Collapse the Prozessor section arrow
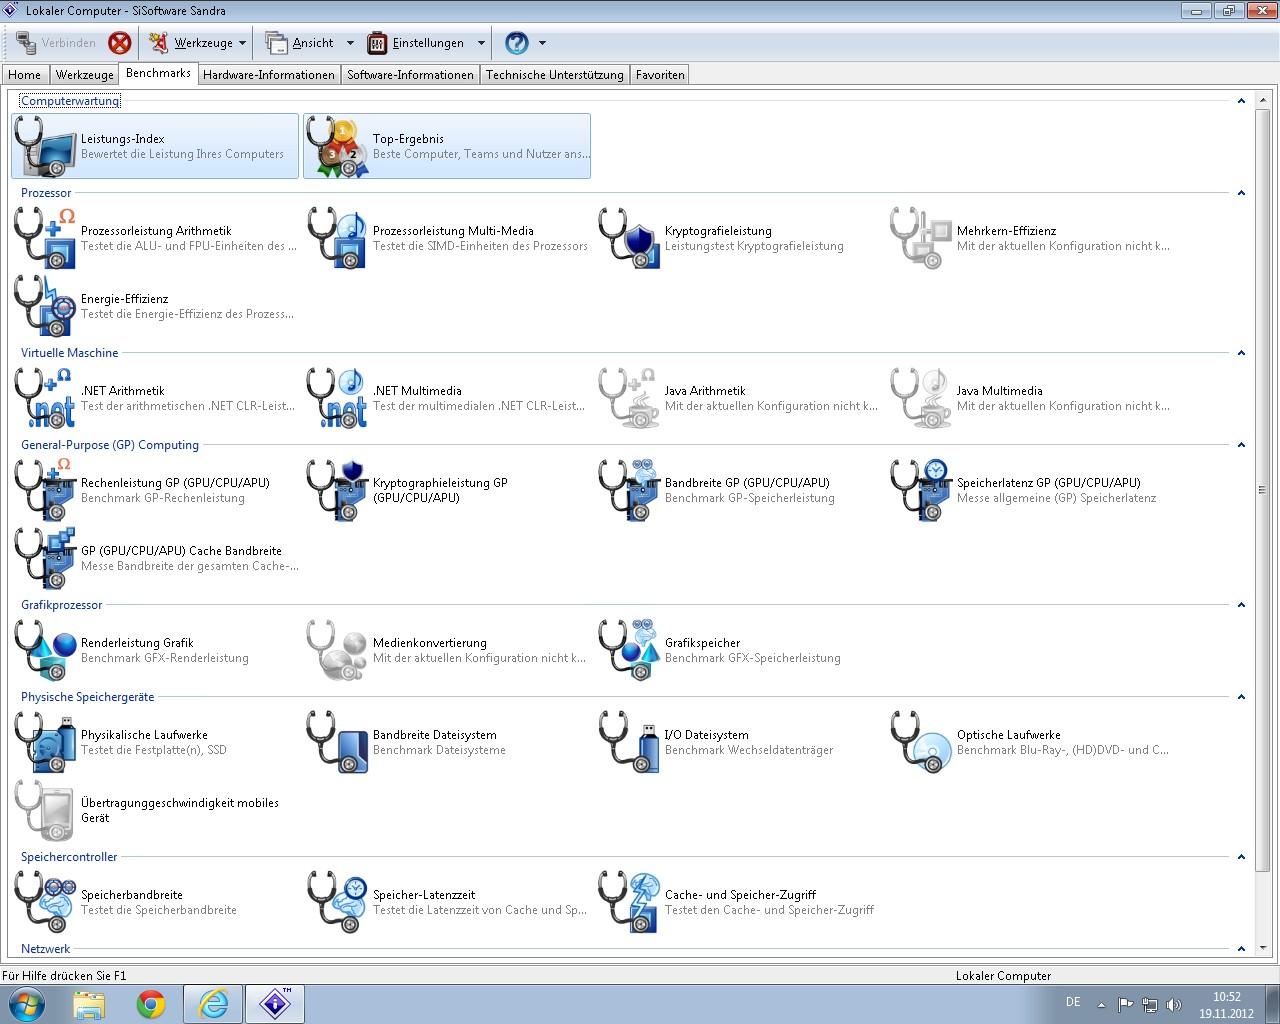This screenshot has height=1024, width=1280. coord(1241,193)
